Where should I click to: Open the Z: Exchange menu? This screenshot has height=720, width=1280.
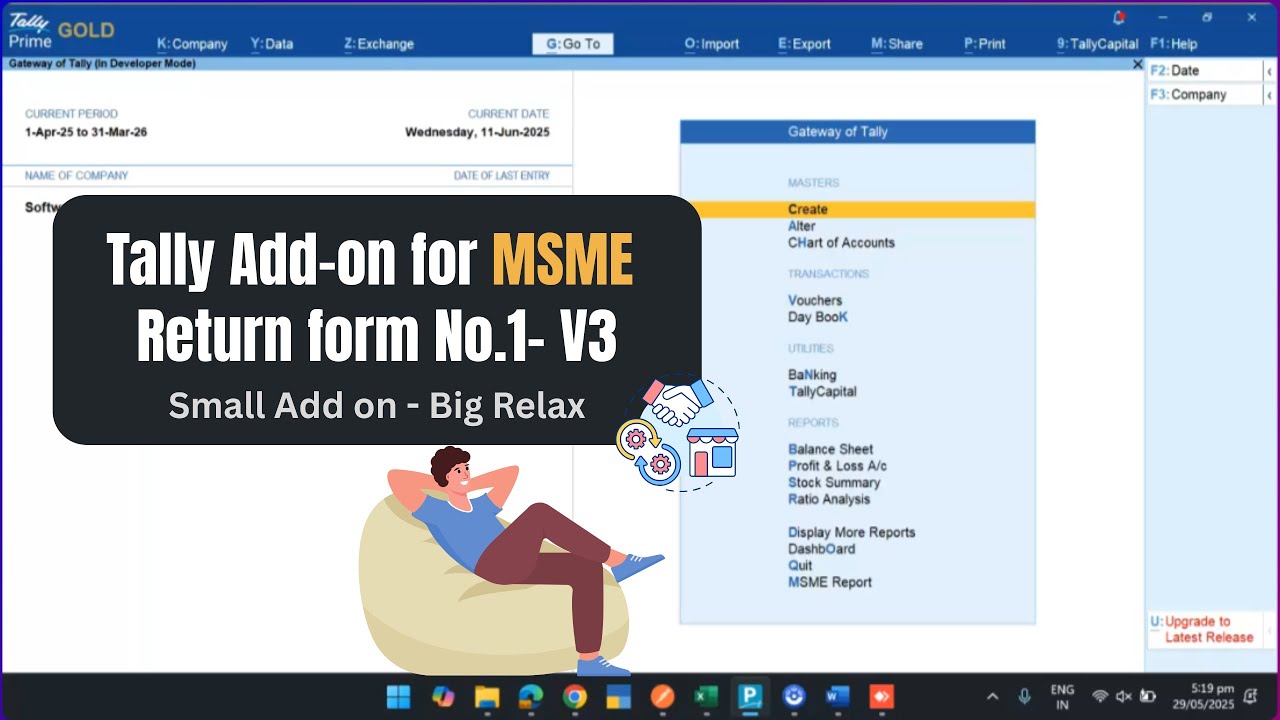pos(379,44)
